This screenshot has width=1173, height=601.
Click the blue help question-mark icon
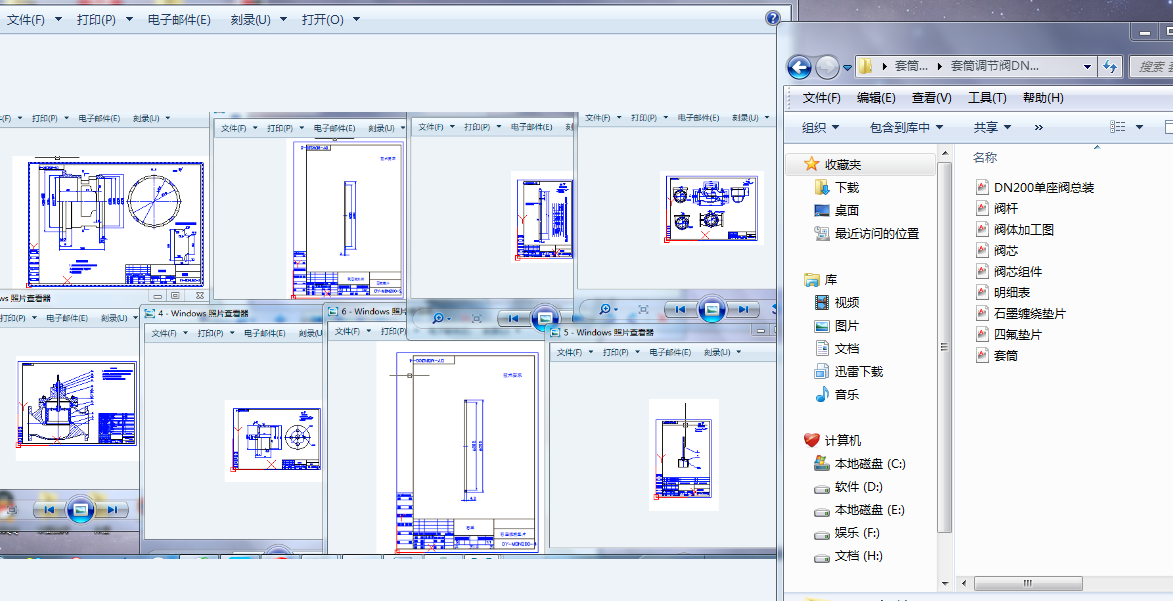(773, 19)
